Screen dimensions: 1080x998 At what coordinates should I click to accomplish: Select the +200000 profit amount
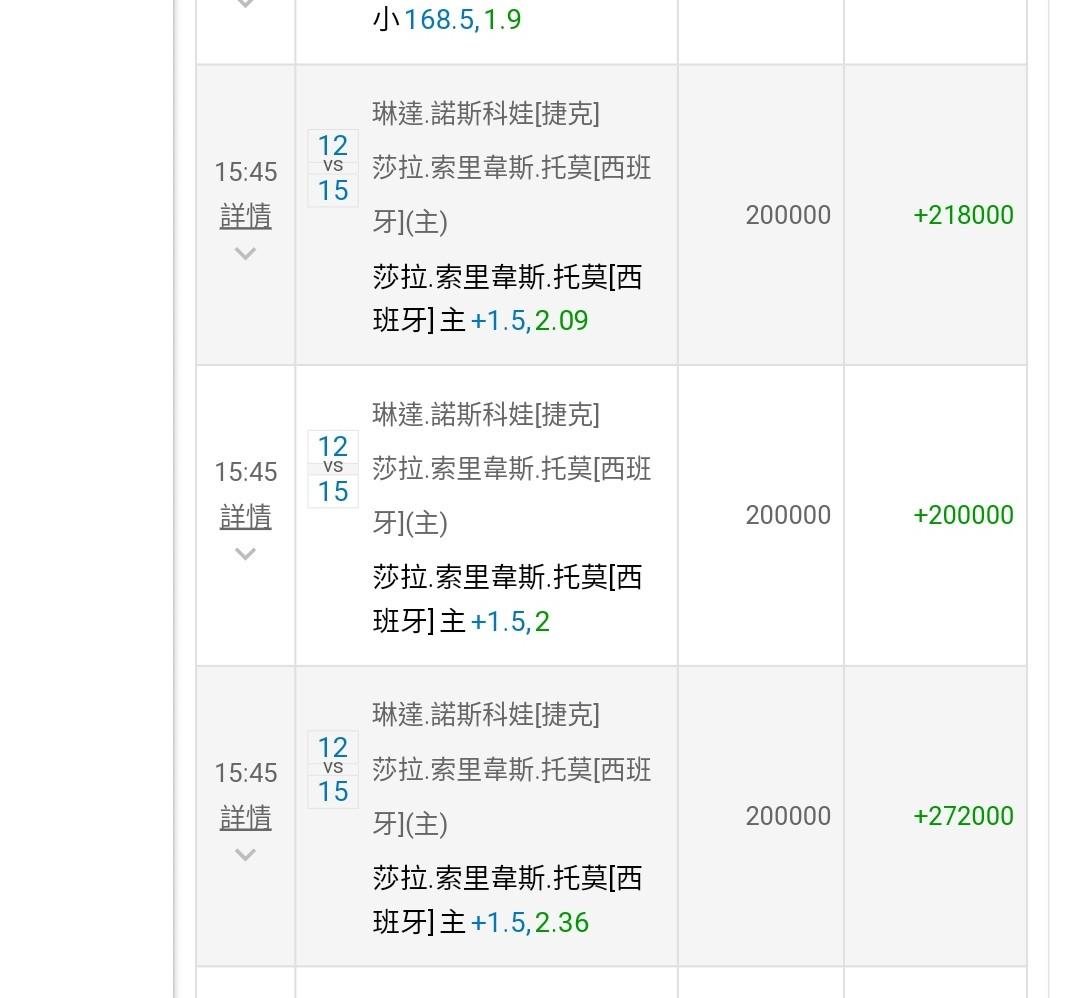click(962, 515)
